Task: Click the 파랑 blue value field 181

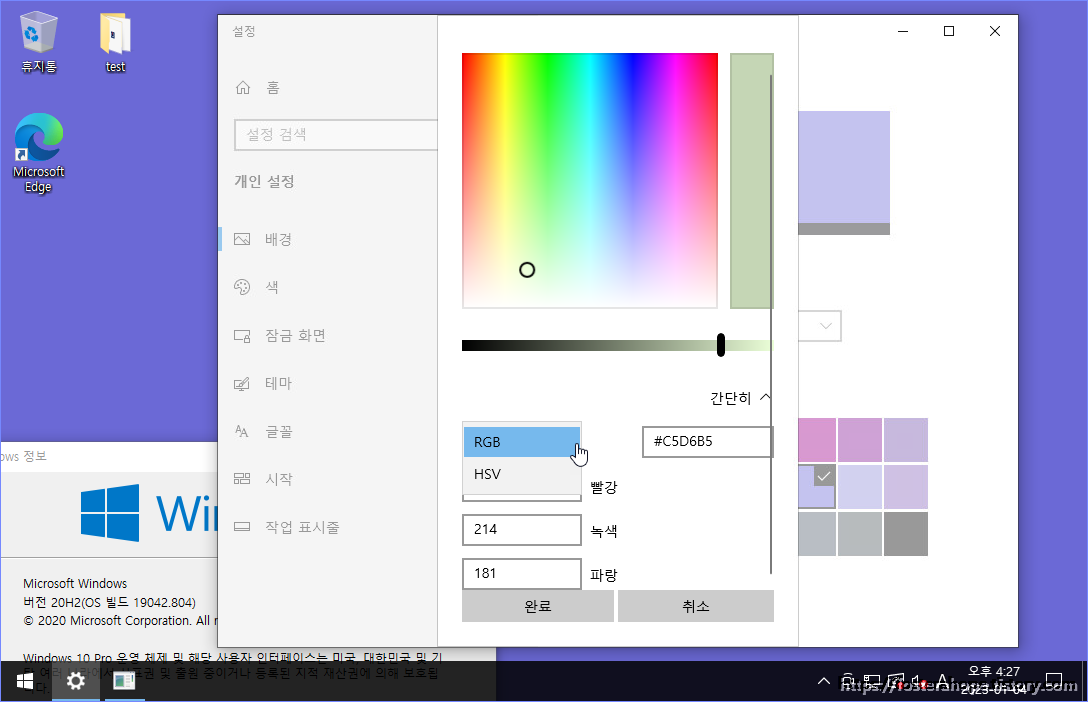Action: point(522,574)
